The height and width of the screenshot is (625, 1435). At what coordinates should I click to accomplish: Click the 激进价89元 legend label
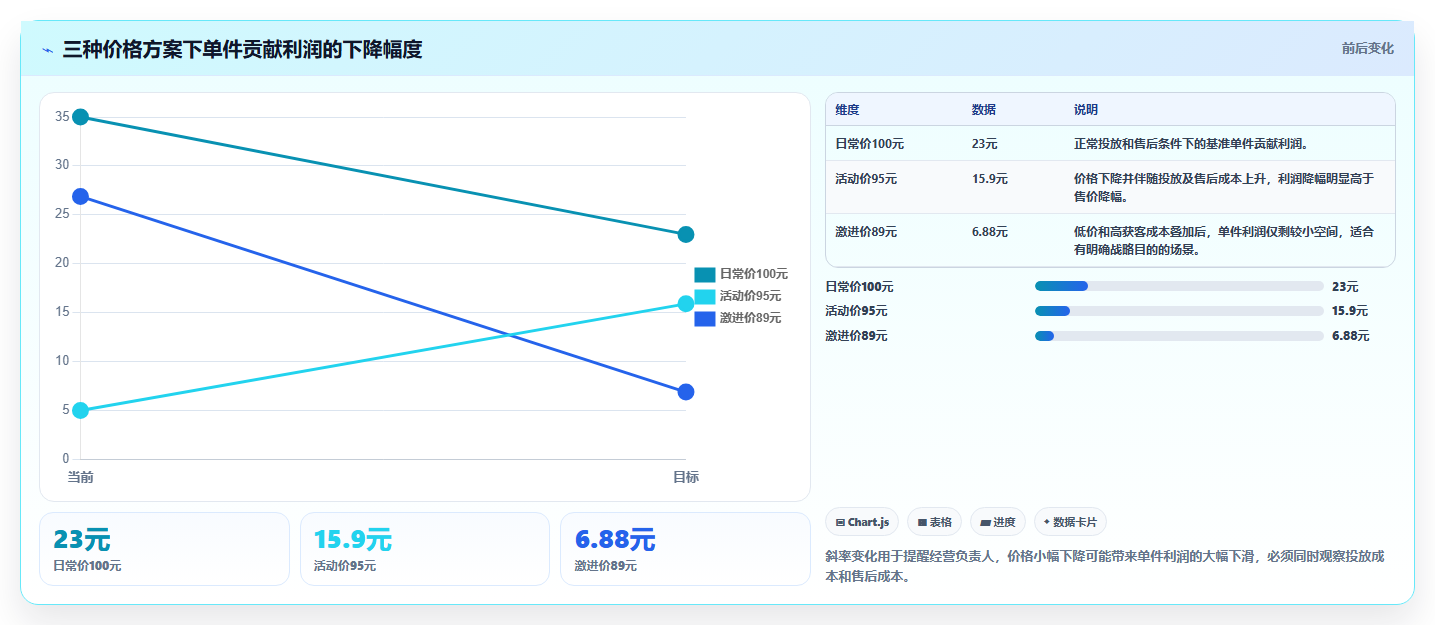750,318
